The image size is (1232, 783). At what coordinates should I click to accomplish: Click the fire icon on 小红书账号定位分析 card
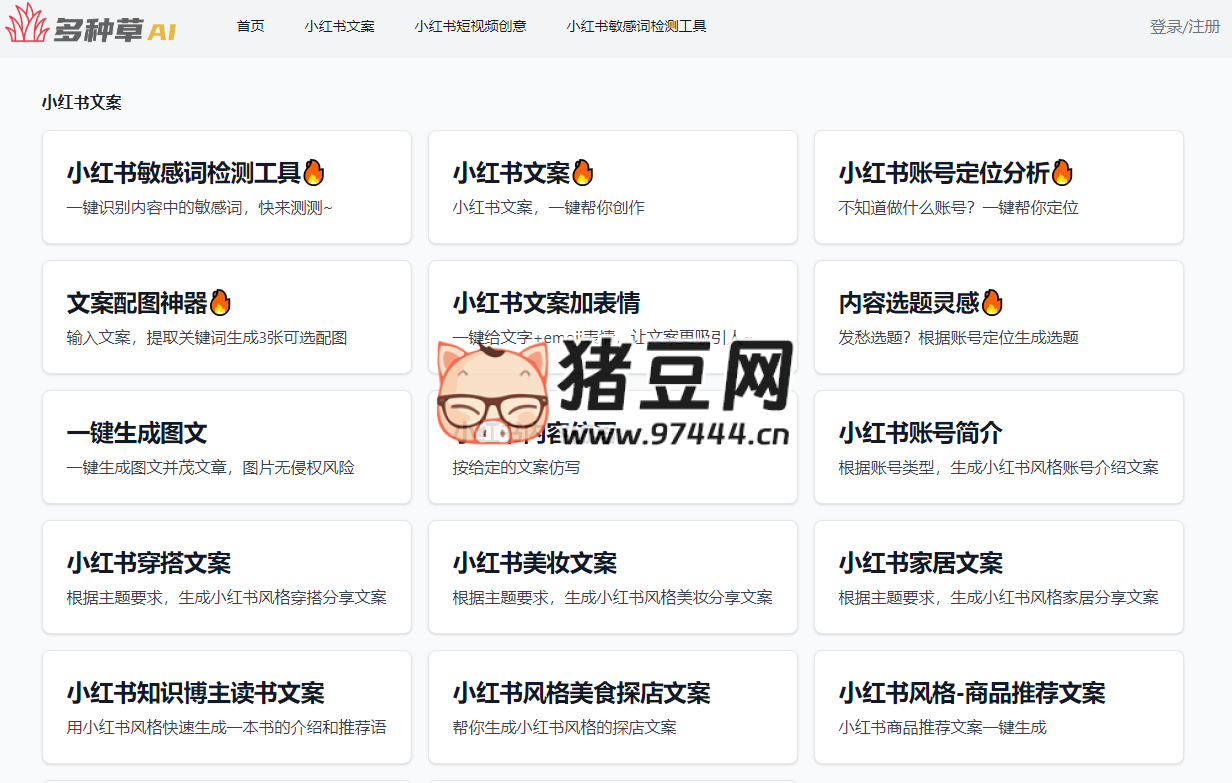(1061, 172)
